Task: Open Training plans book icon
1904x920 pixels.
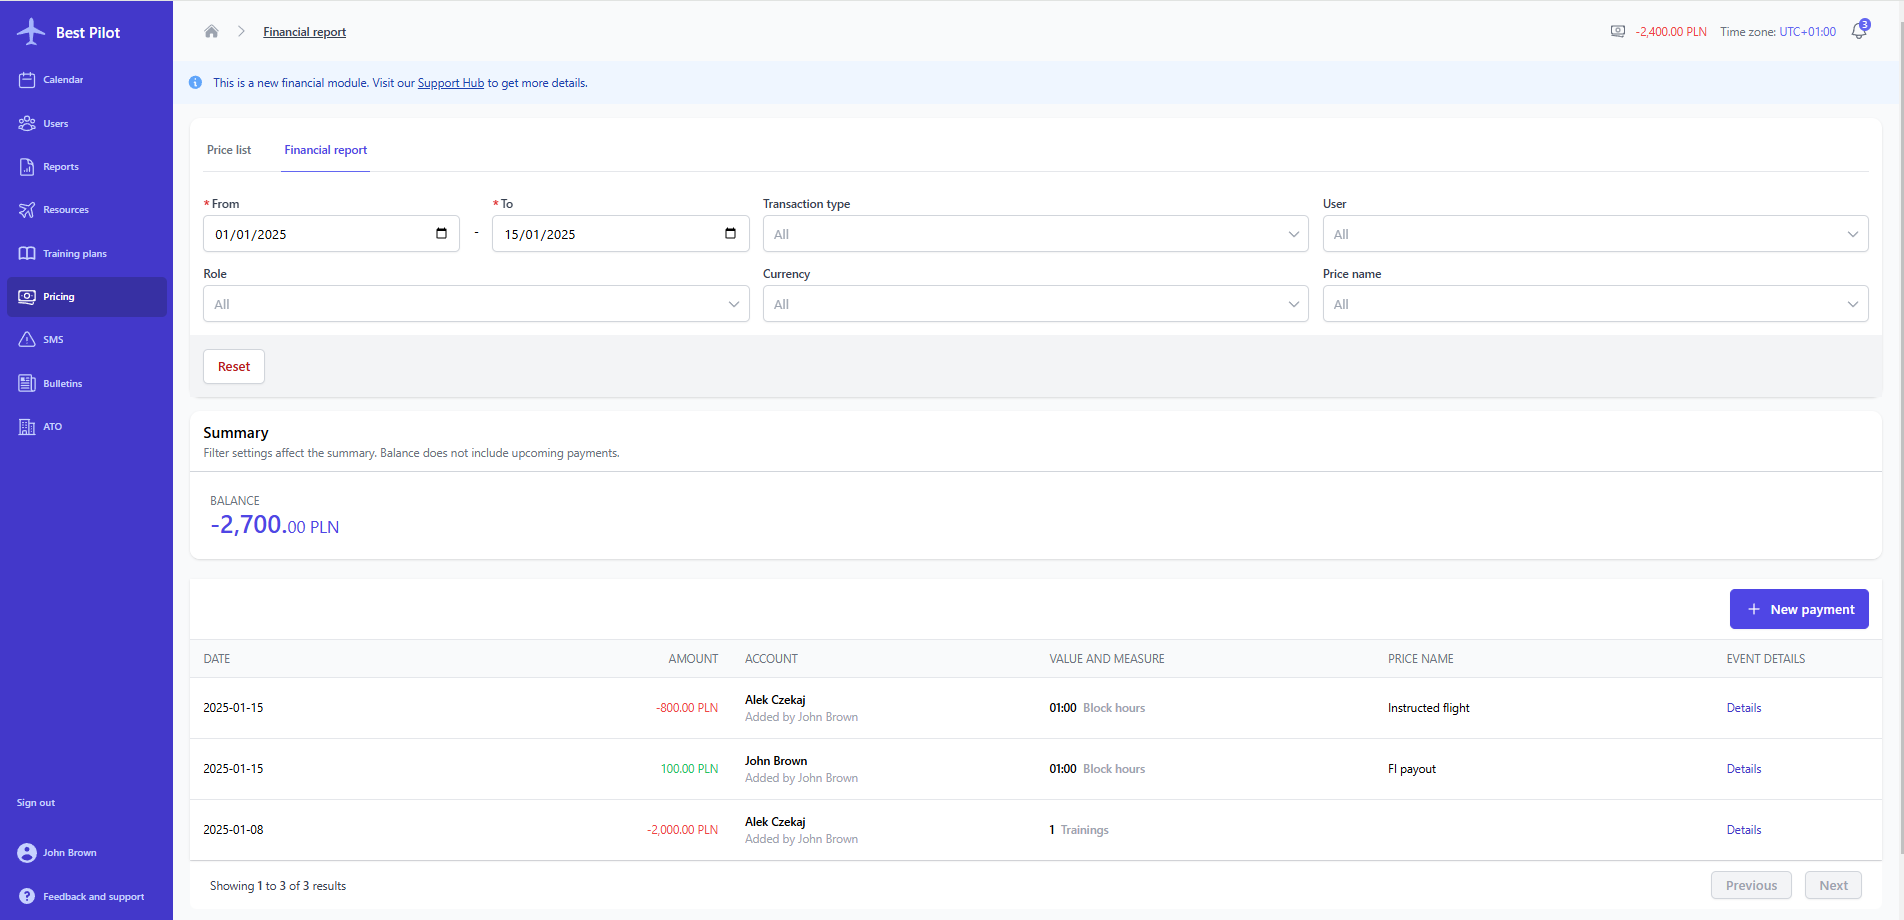Action: pyautogui.click(x=27, y=253)
